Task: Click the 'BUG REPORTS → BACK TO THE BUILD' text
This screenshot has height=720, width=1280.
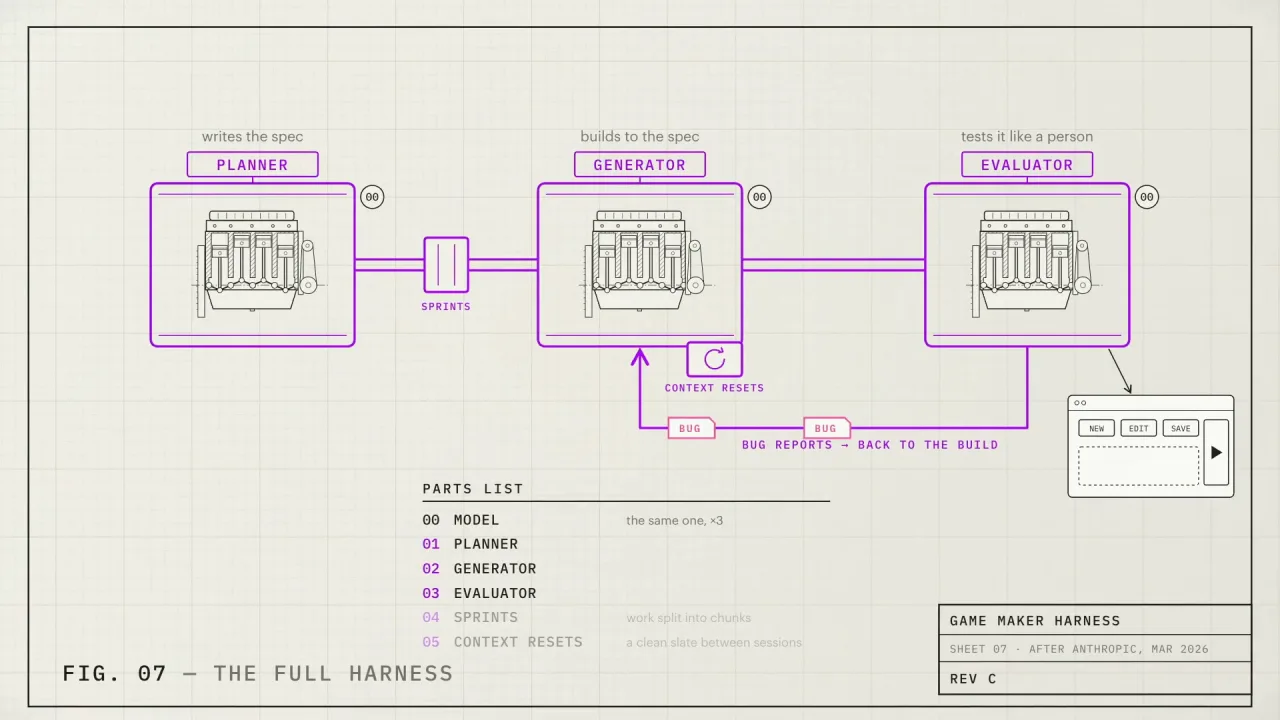Action: (870, 445)
